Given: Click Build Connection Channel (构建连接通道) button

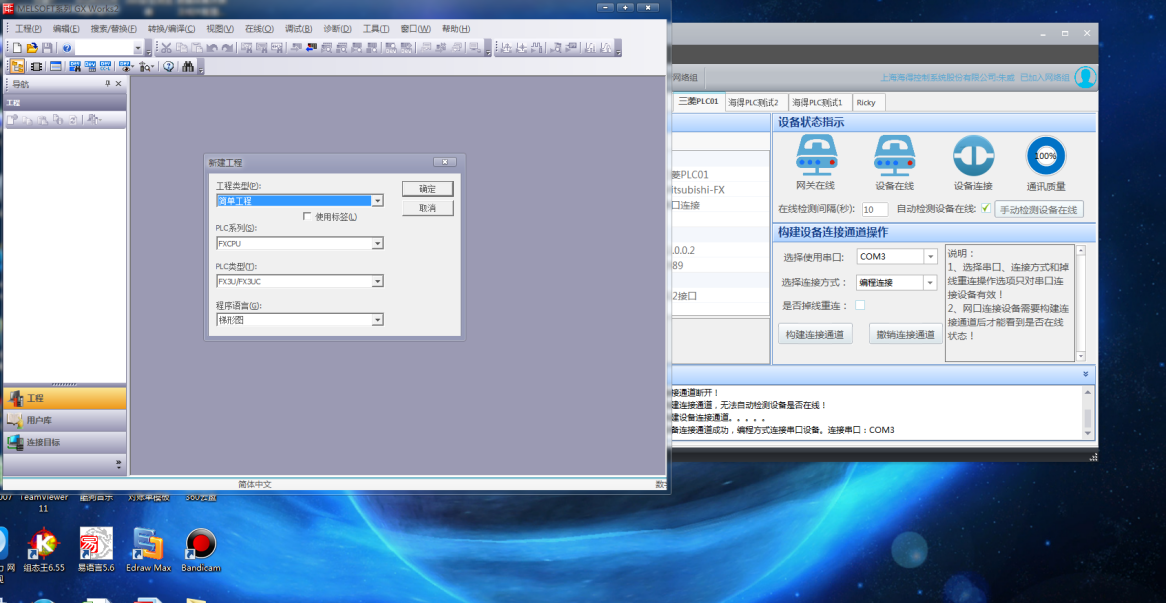Looking at the screenshot, I should tap(815, 335).
